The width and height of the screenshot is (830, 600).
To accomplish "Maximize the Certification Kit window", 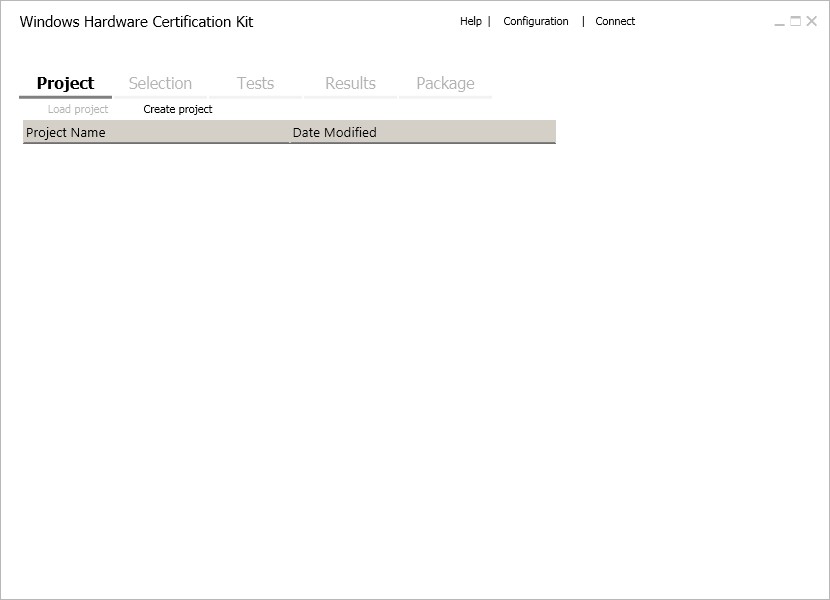I will point(796,21).
